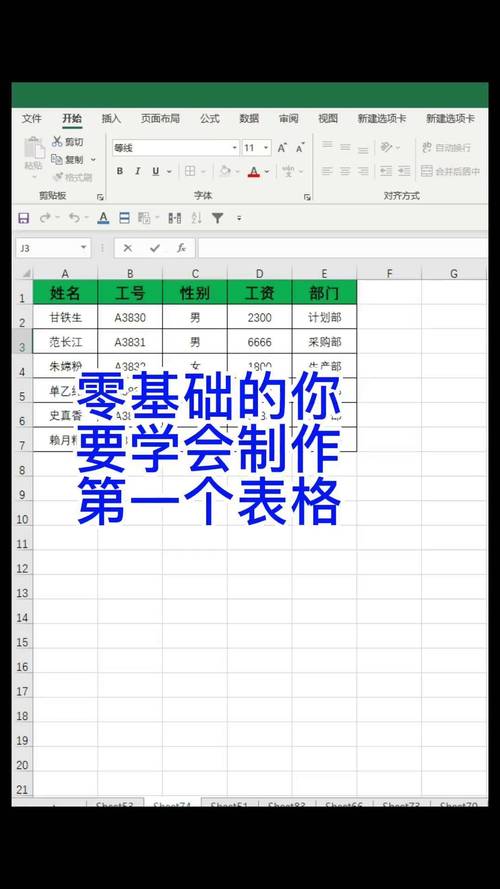Switch to the Review (审阅) tab
Image resolution: width=500 pixels, height=889 pixels.
289,118
